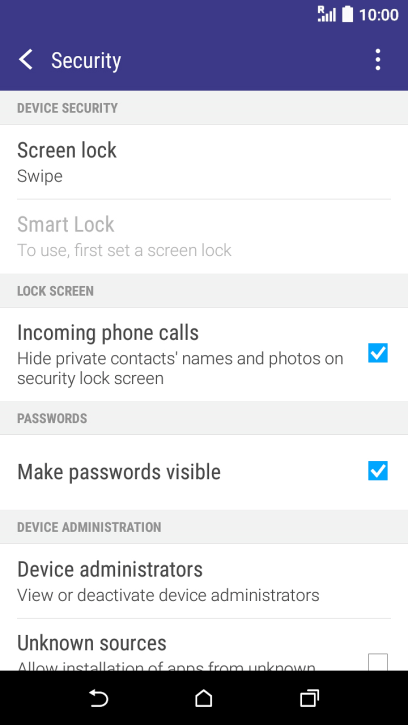Open the three-dot overflow menu
The image size is (408, 725).
[378, 60]
